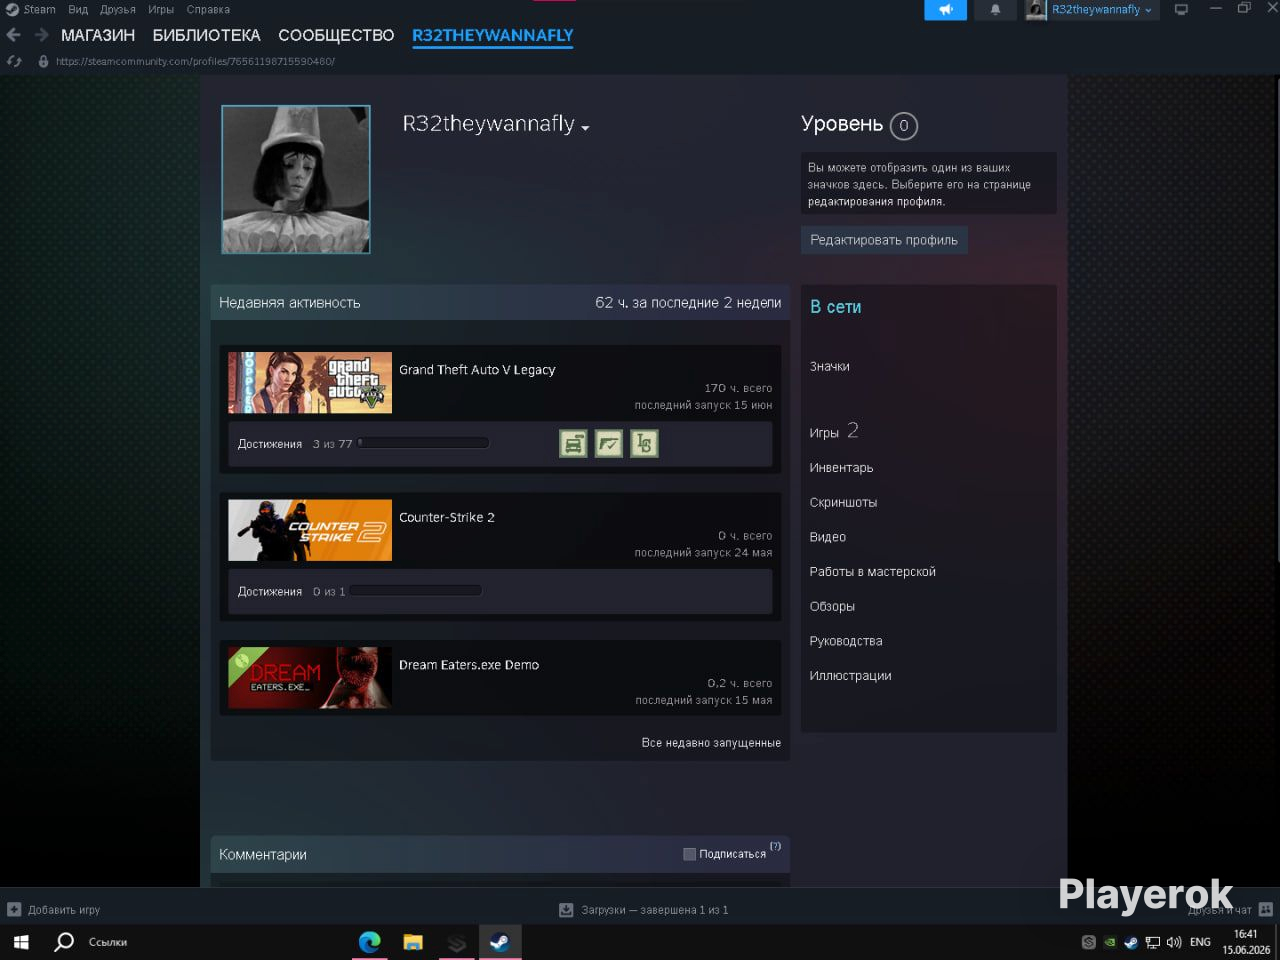Switch to Big Picture mode icon
This screenshot has width=1280, height=960.
pyautogui.click(x=1181, y=9)
